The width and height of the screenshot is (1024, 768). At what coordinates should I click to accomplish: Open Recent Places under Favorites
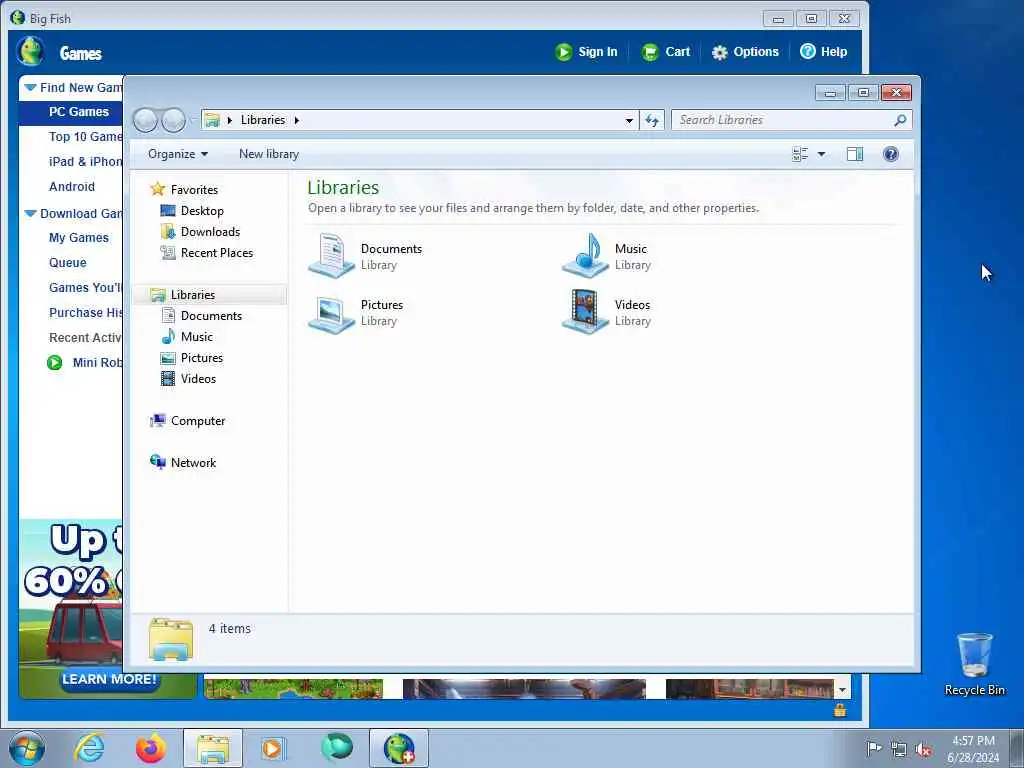tap(217, 253)
